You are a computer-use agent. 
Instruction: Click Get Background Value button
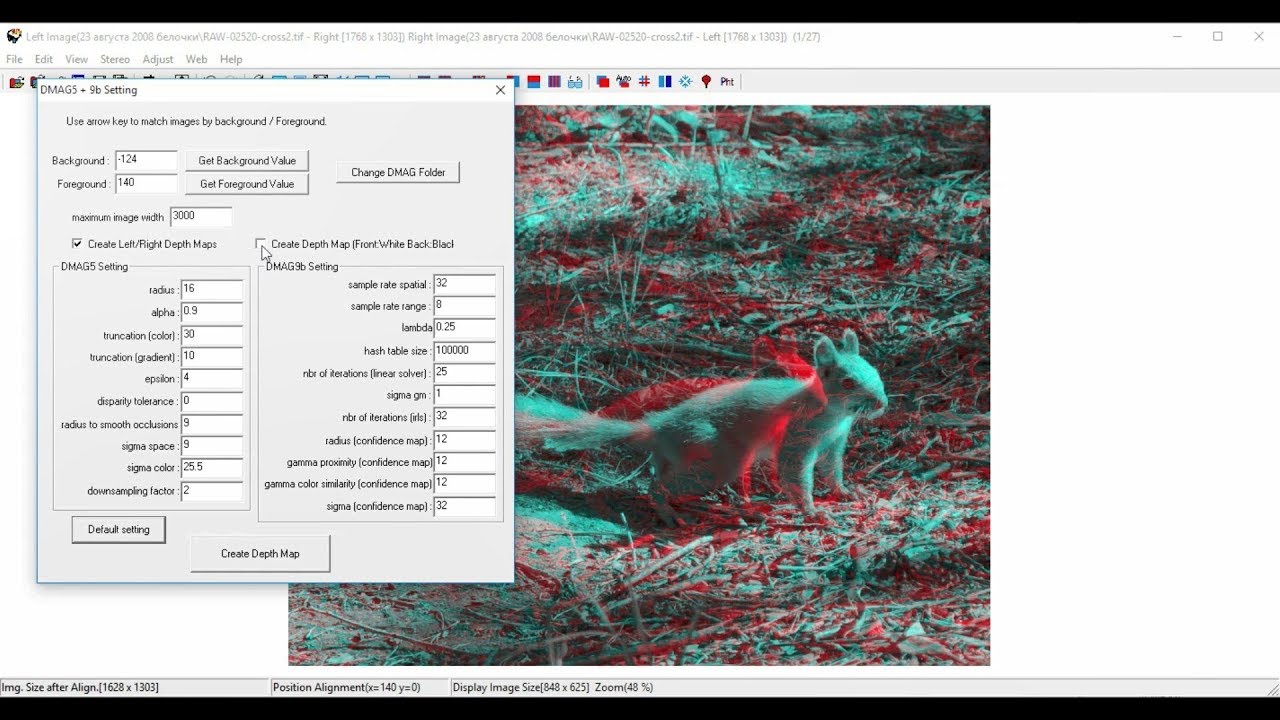(247, 160)
